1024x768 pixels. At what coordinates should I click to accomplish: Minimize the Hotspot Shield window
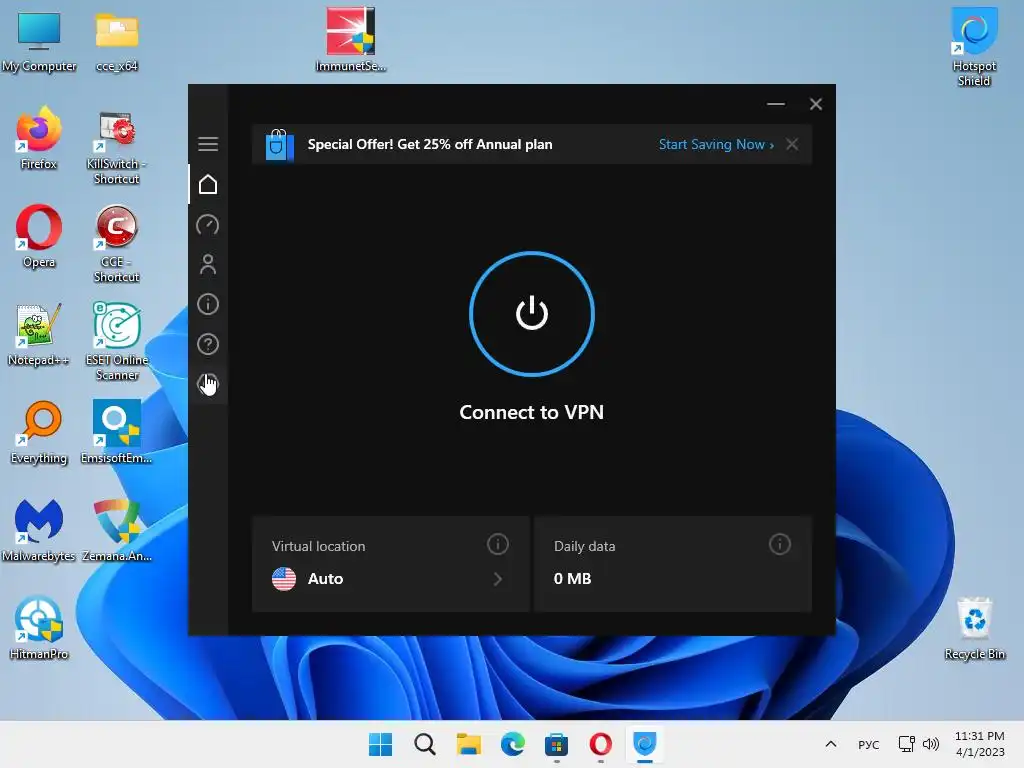tap(776, 104)
